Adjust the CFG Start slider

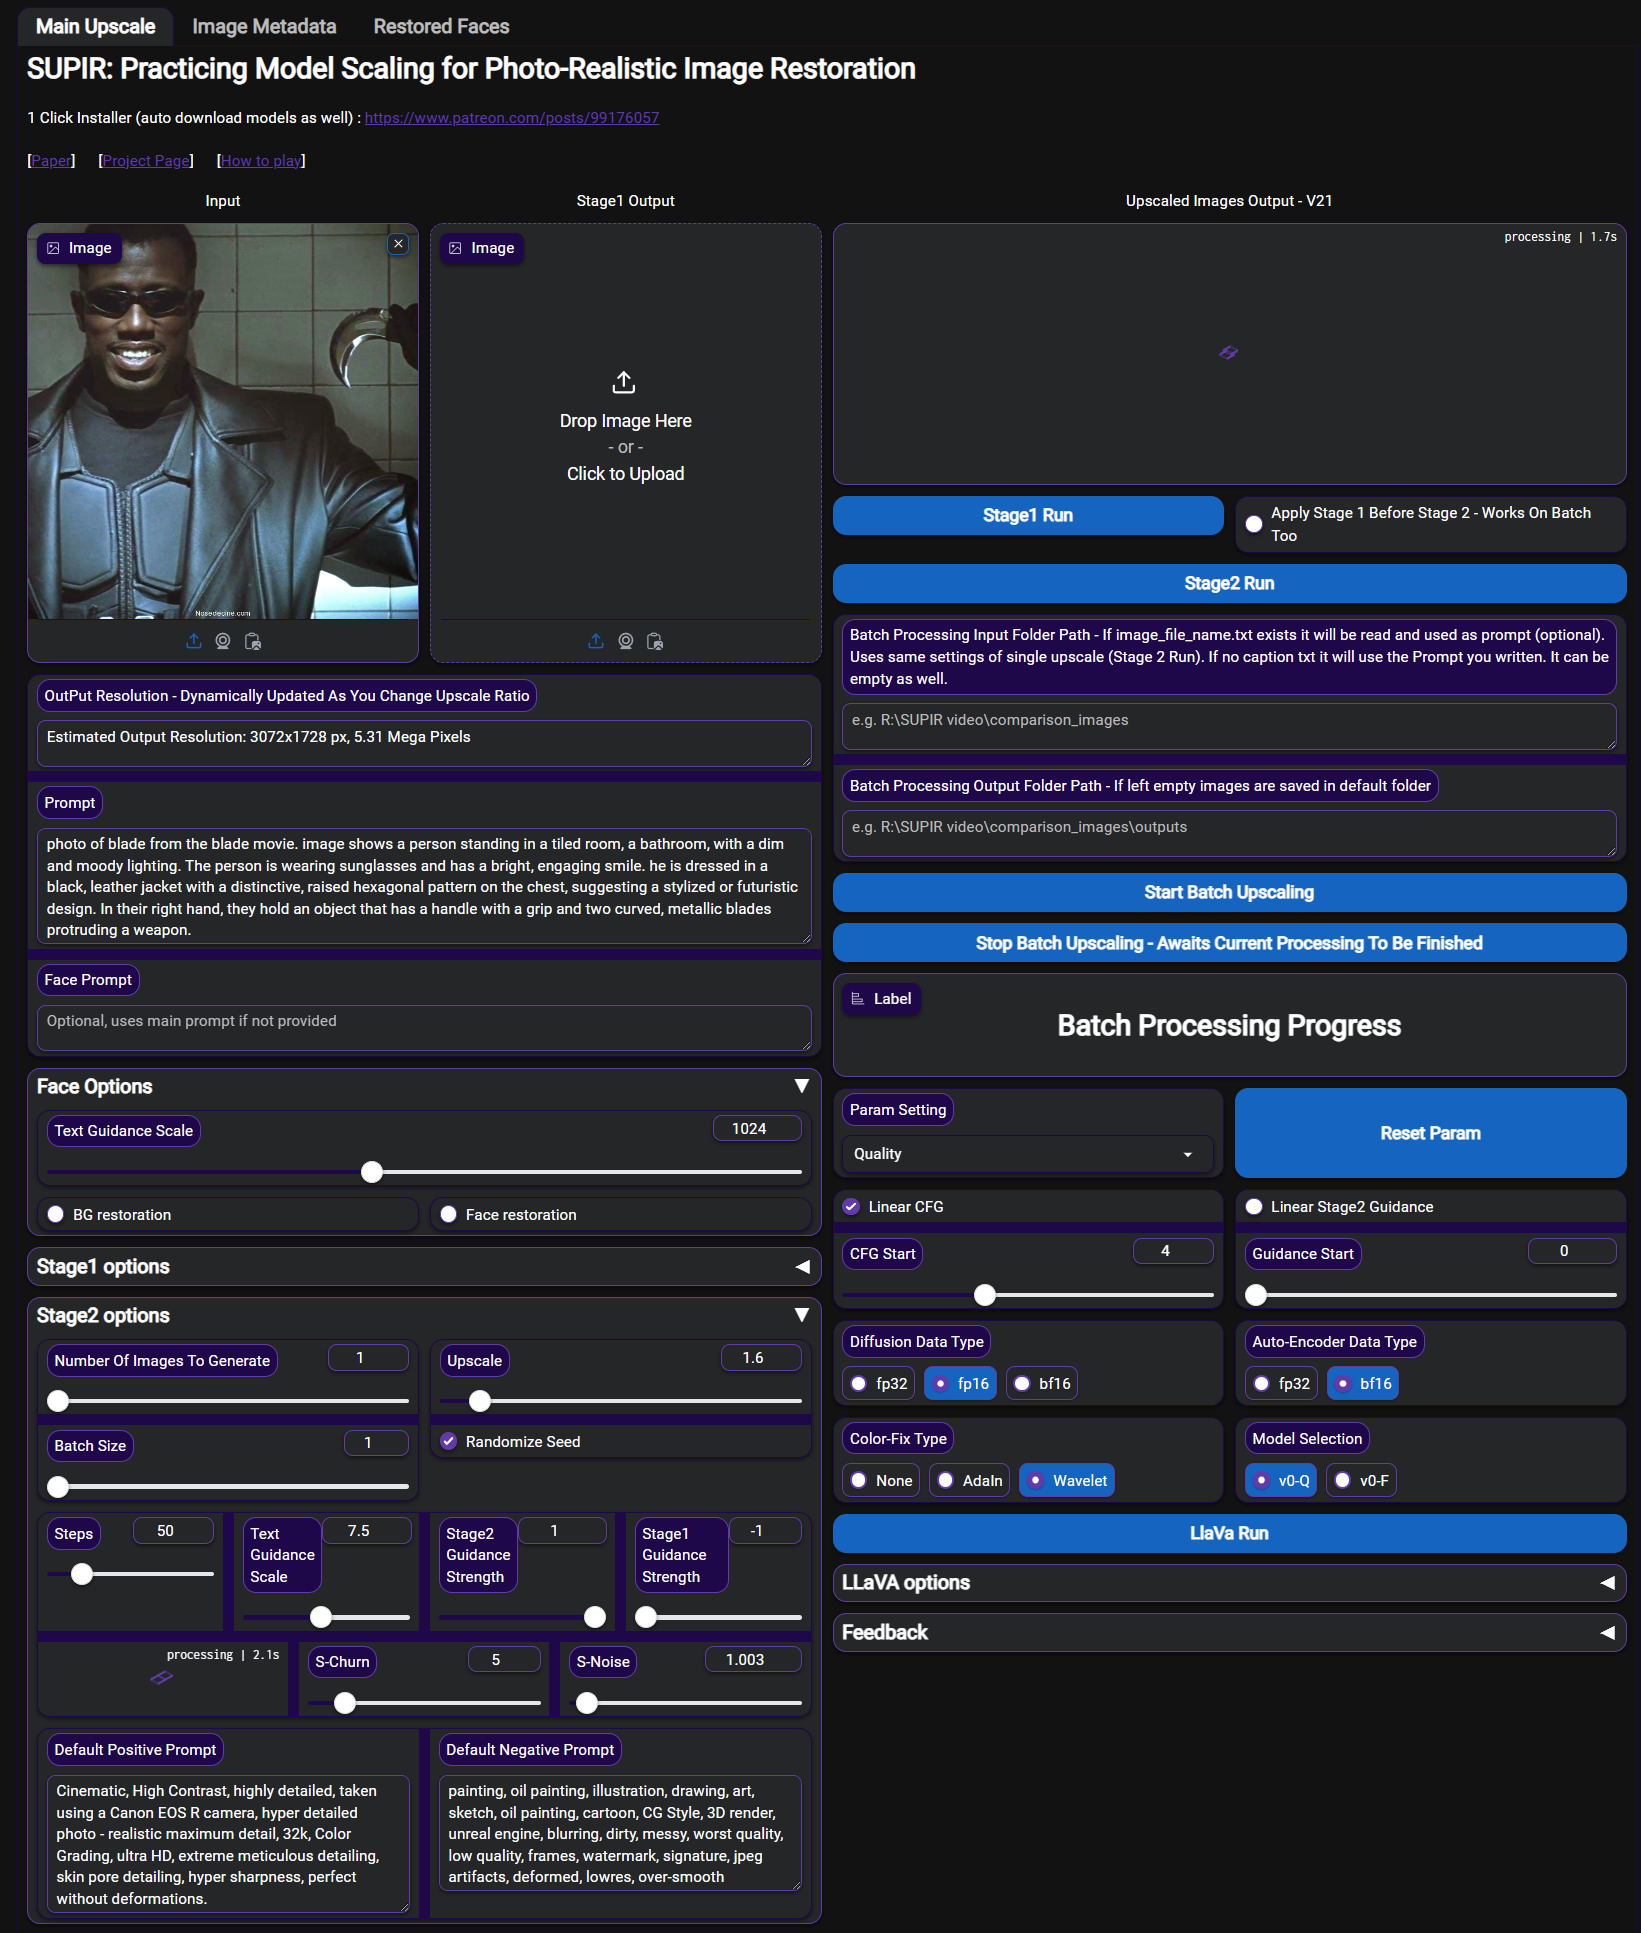coord(1028,1295)
